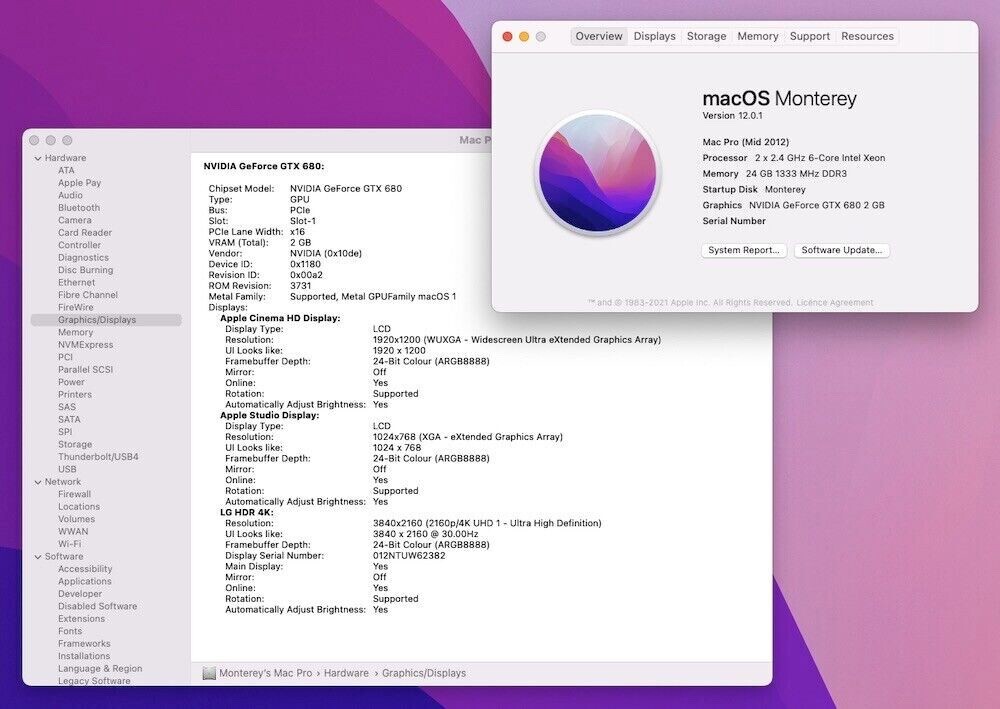Switch to the Overview tab

tap(599, 36)
